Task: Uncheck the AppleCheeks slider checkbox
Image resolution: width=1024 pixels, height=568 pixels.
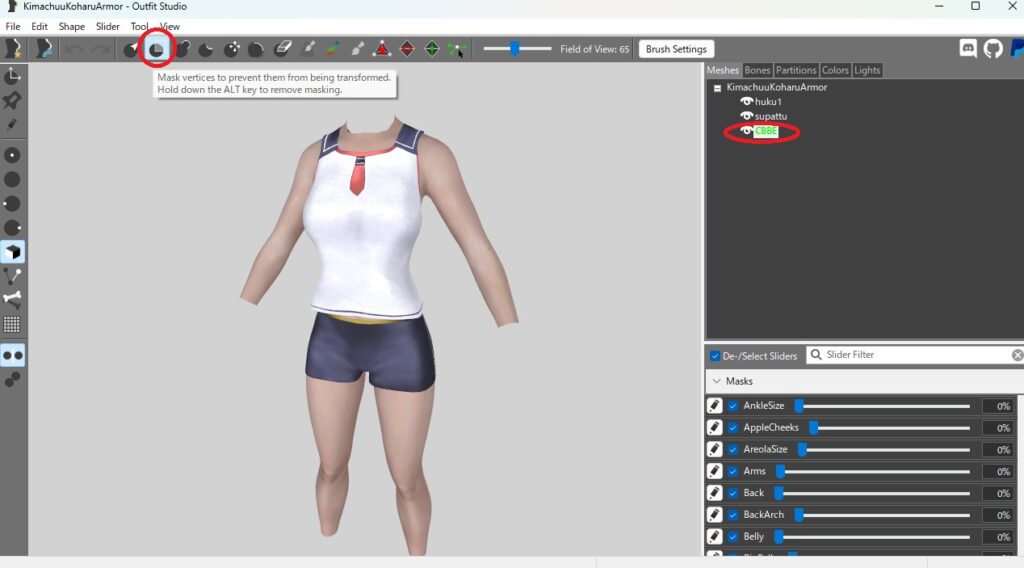Action: (x=733, y=428)
